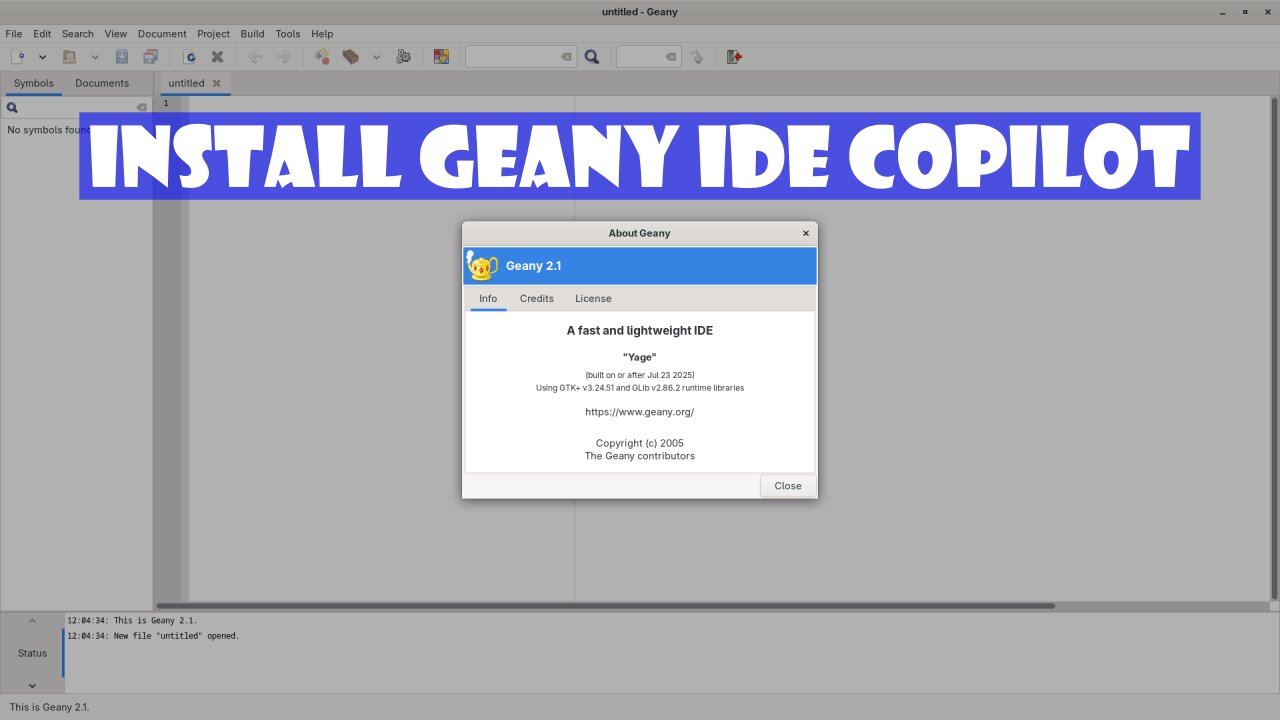Image resolution: width=1280 pixels, height=720 pixels.
Task: Open the Edit menu
Action: tap(42, 33)
